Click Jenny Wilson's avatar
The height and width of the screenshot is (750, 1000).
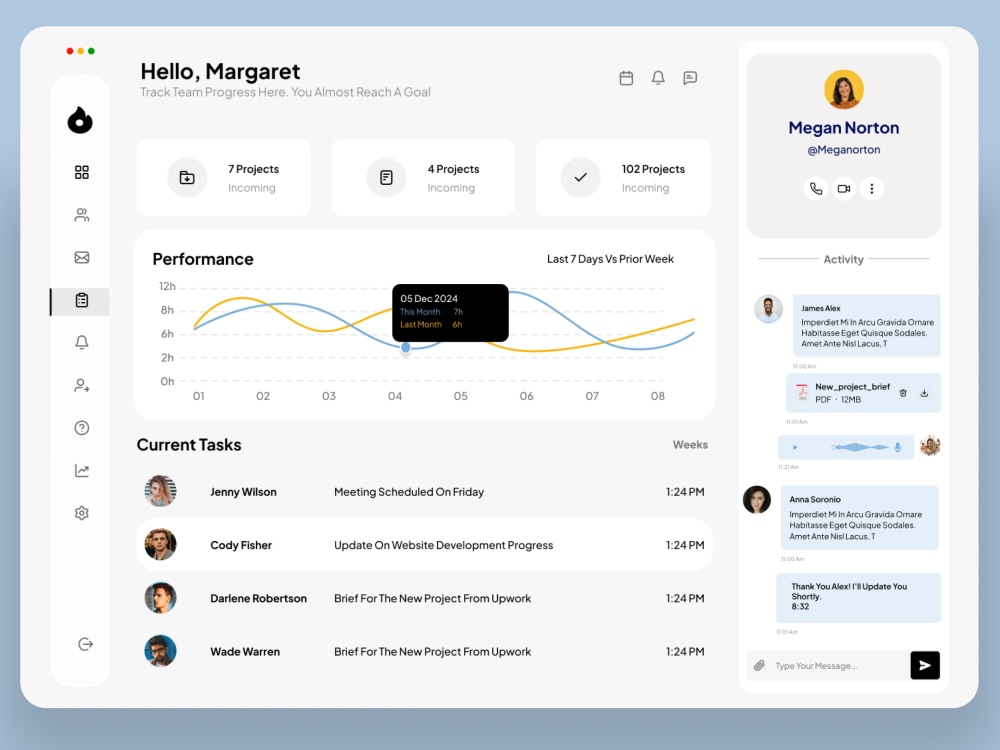point(160,491)
